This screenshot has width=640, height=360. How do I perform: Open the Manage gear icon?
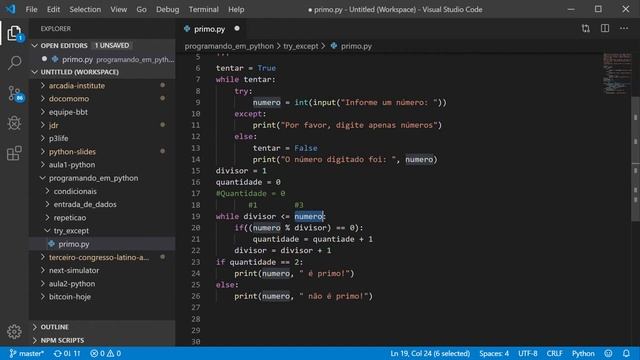14,331
